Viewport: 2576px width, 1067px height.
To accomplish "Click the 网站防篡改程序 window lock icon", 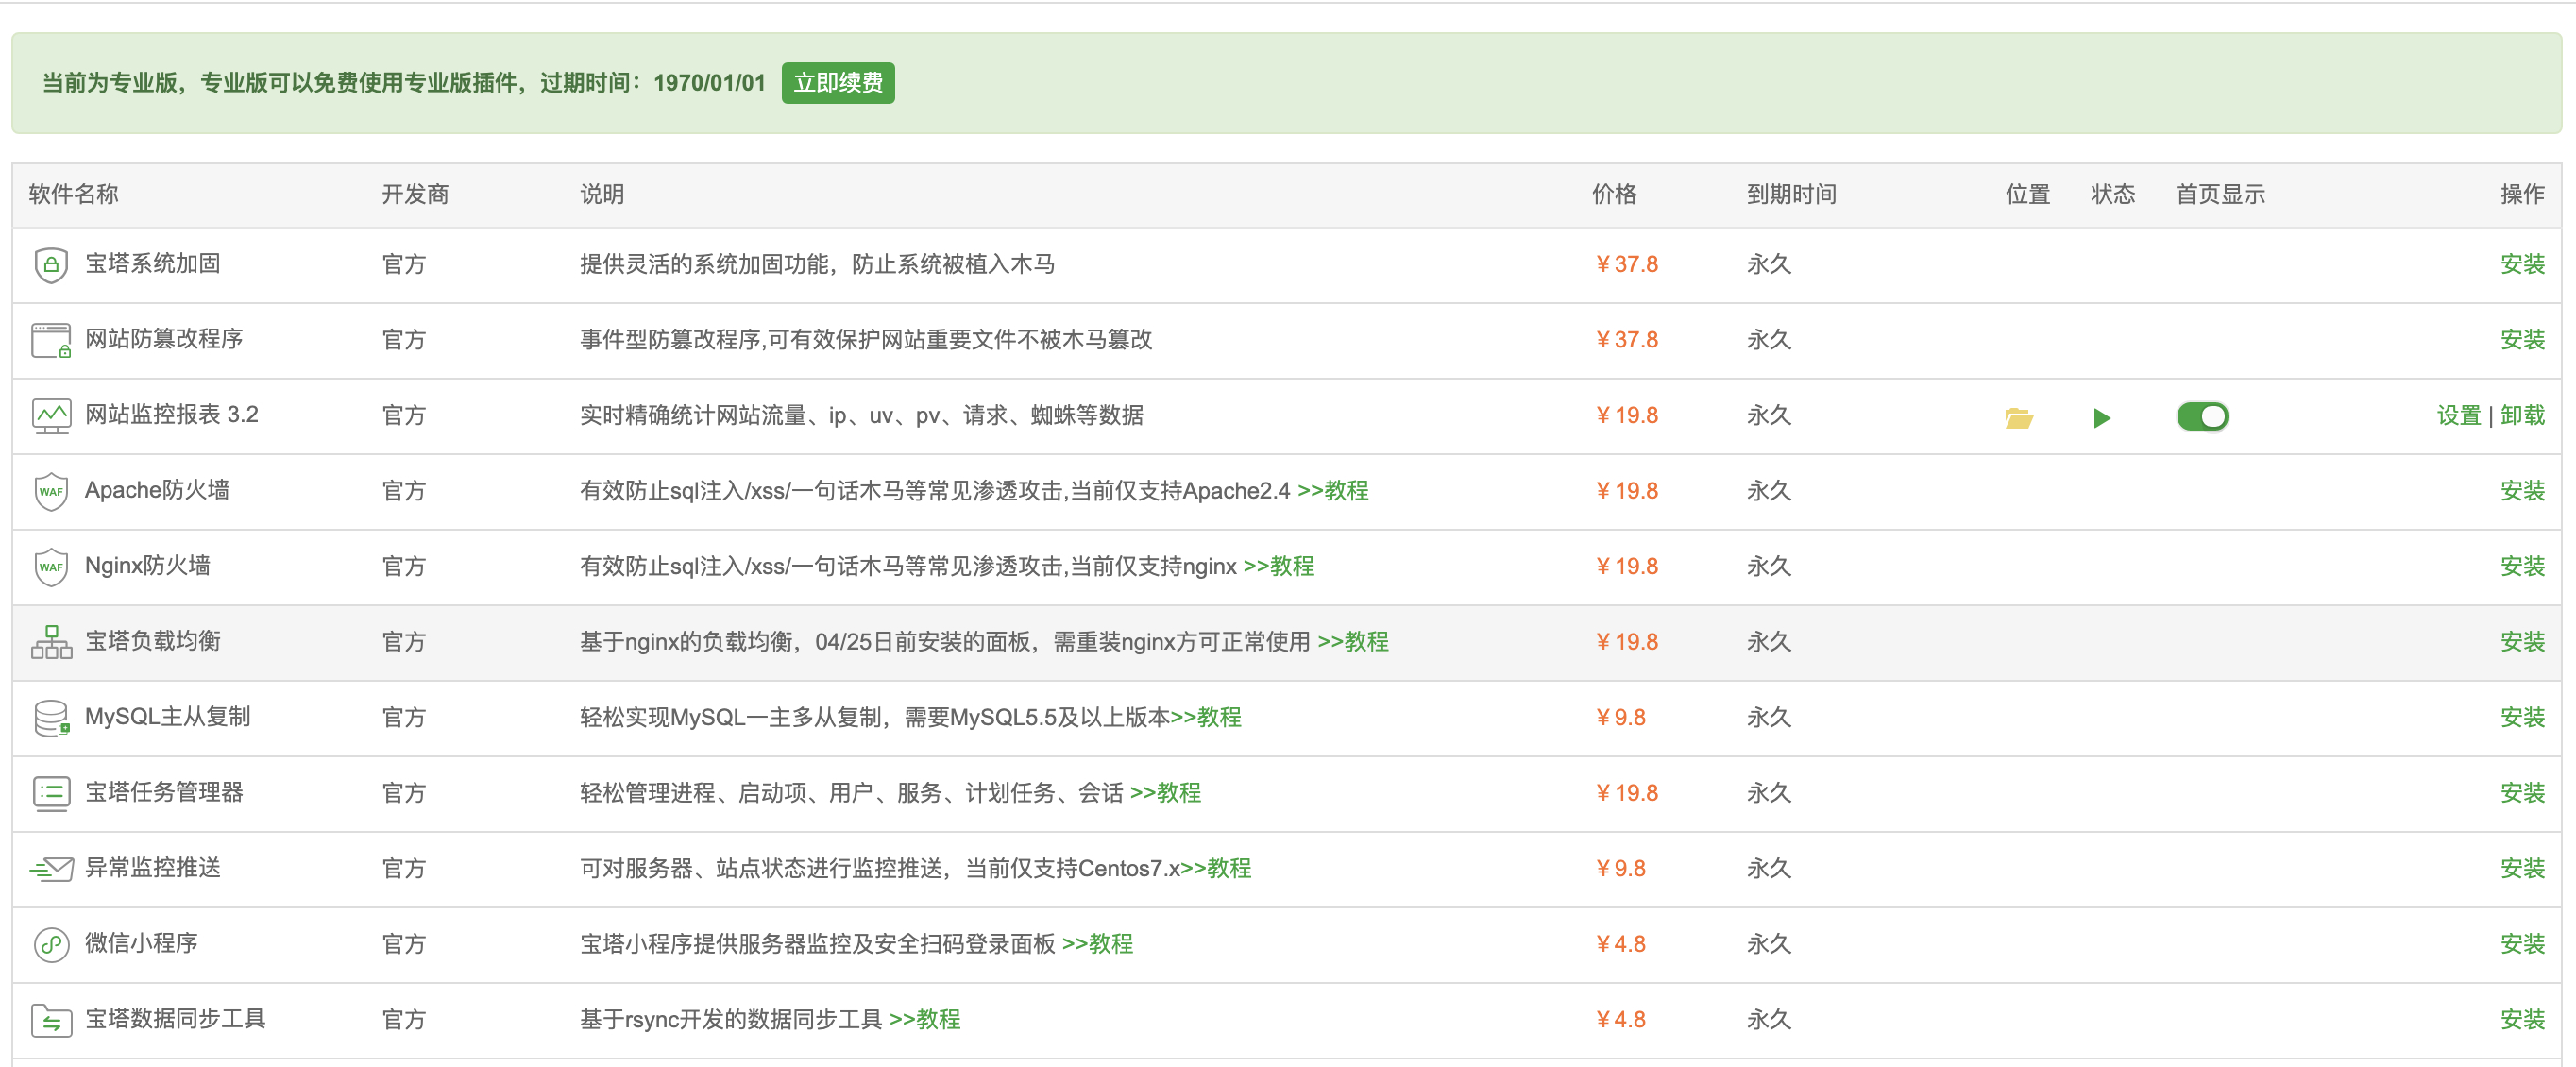I will pyautogui.click(x=51, y=340).
